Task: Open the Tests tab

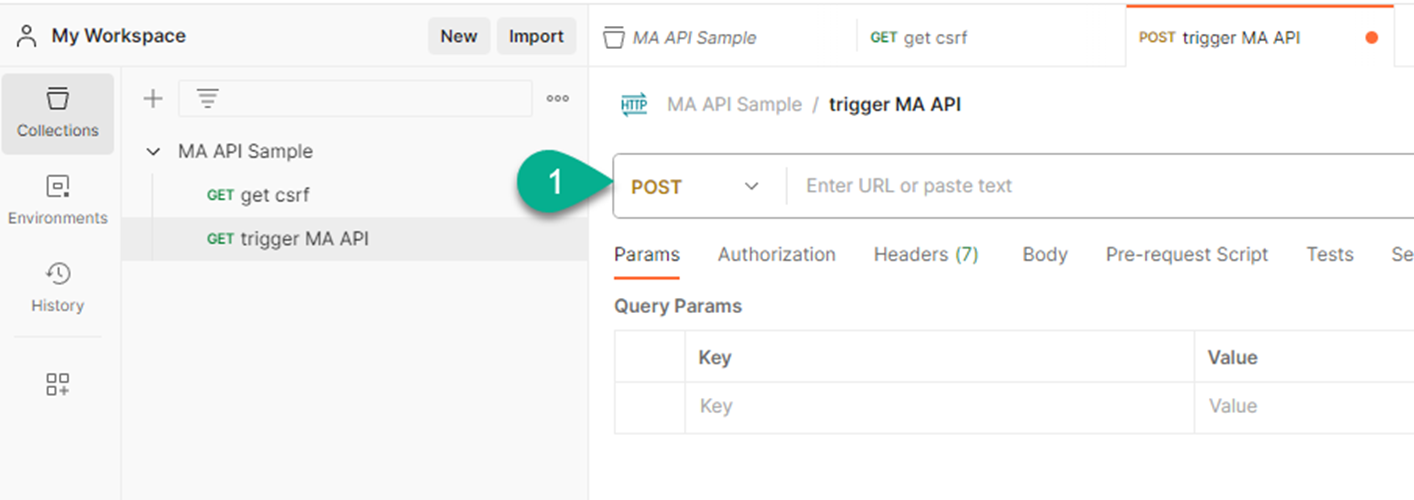Action: [1330, 255]
